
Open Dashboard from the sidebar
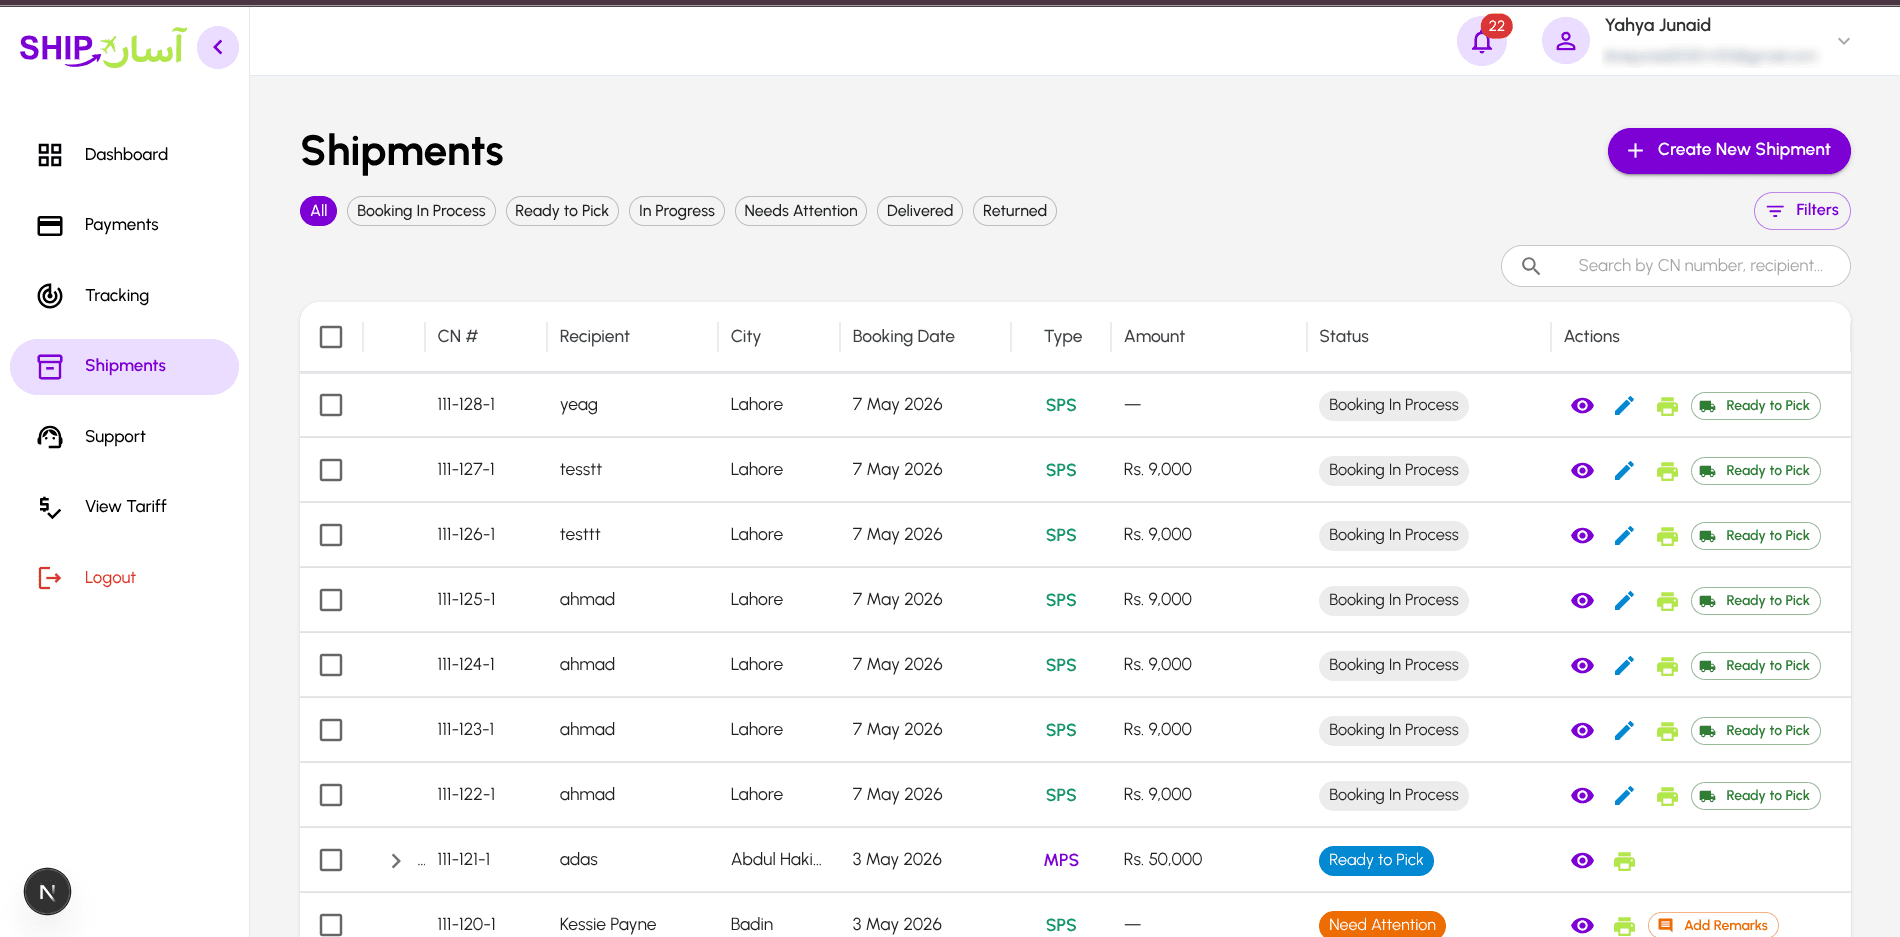click(124, 155)
